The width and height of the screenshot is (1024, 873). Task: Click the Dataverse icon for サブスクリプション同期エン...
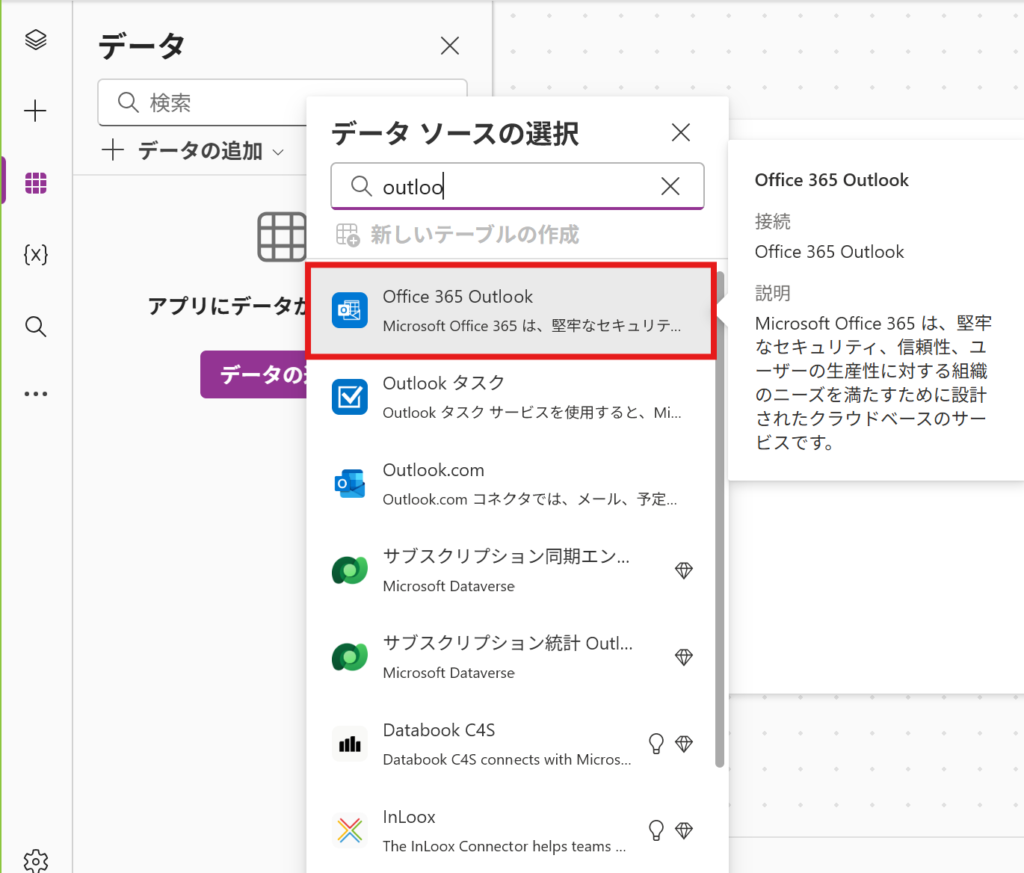point(350,571)
